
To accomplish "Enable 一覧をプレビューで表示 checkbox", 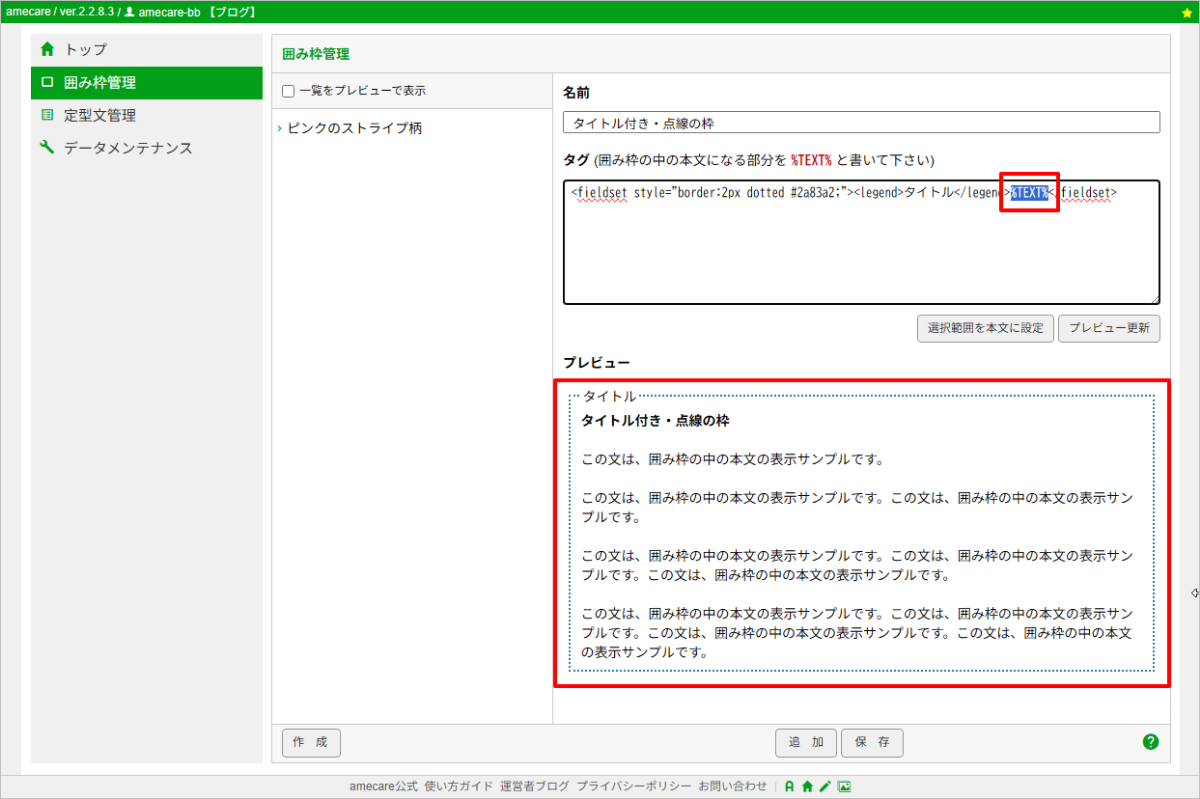I will click(x=288, y=91).
